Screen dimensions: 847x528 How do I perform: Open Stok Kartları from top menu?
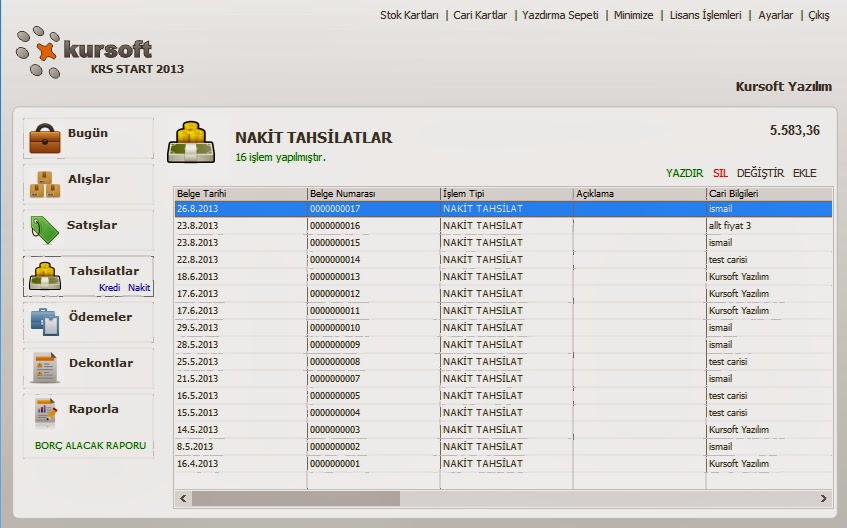point(409,15)
